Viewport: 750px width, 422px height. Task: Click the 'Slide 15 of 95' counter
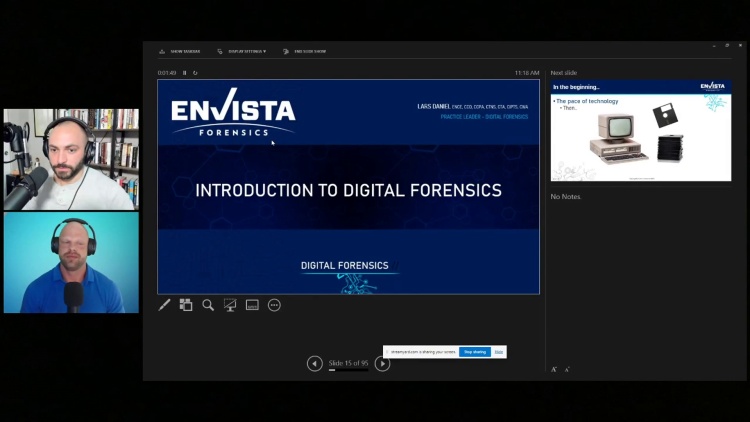(x=348, y=363)
